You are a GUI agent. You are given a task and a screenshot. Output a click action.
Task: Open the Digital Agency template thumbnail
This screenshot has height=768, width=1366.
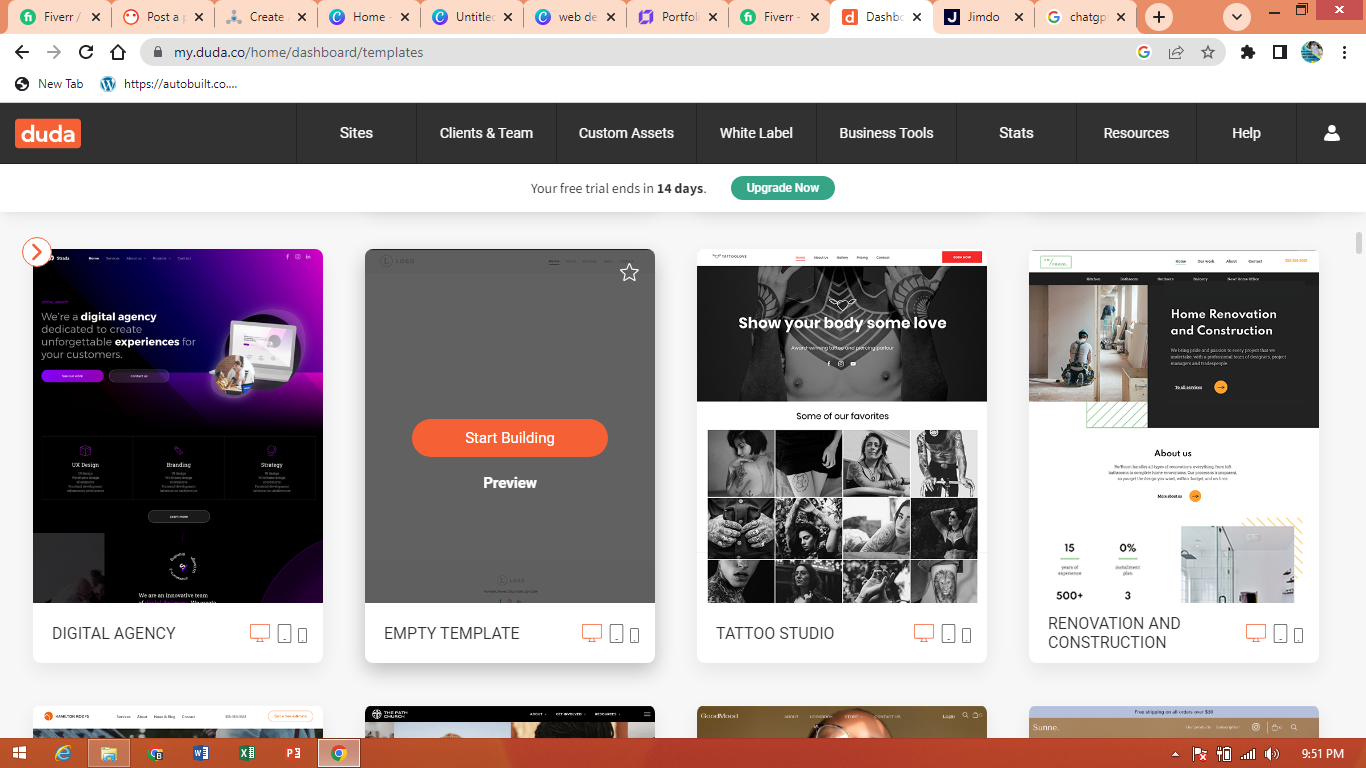(178, 426)
